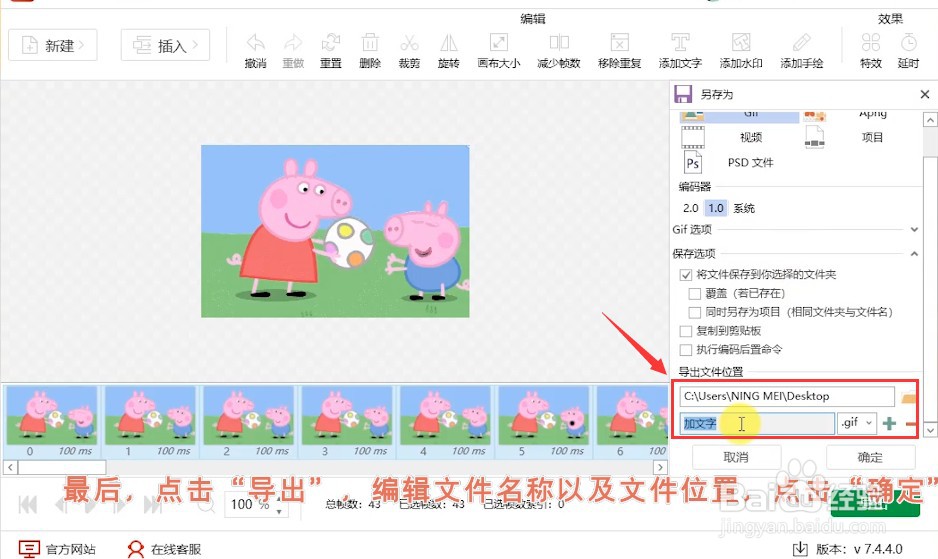Viewport: 938px width, 559px height.
Task: Collapse the 保存选项 section
Action: 914,254
